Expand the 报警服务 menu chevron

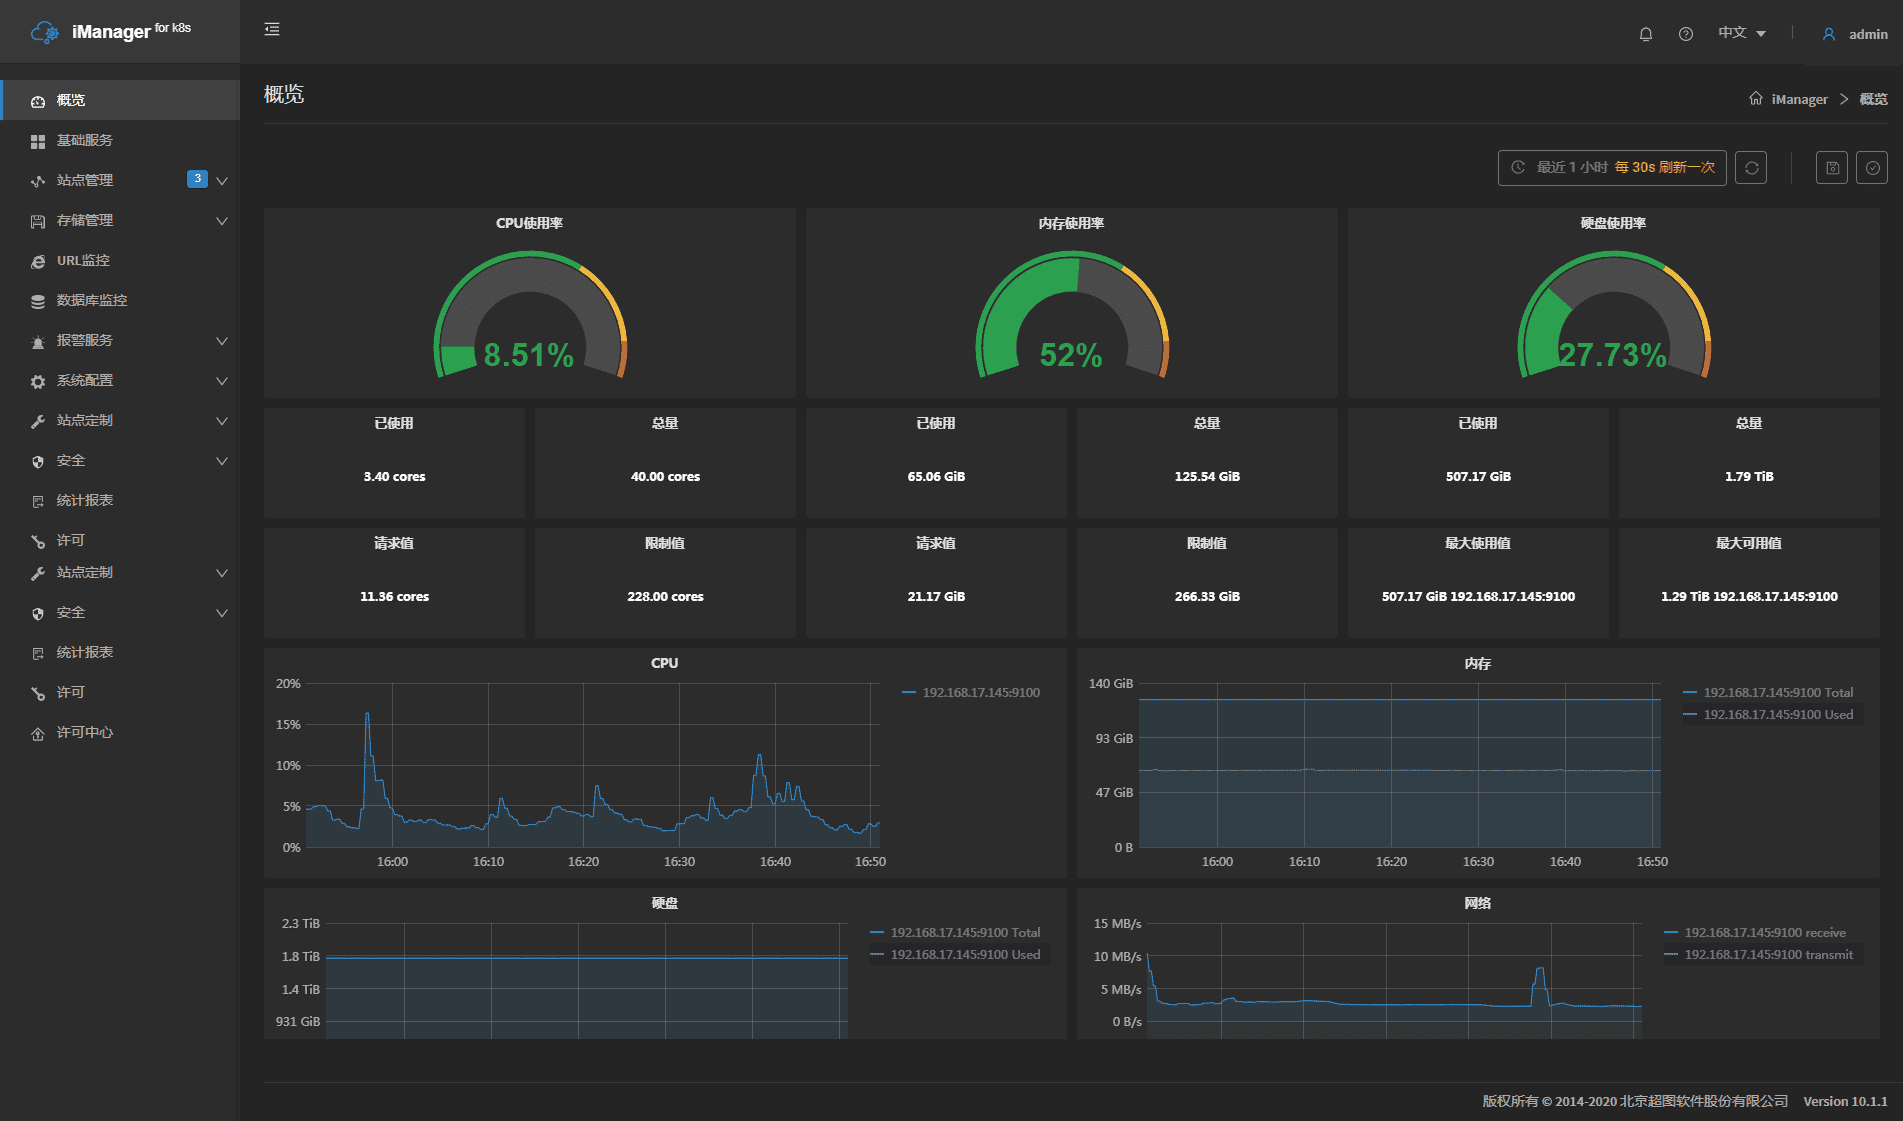click(222, 341)
